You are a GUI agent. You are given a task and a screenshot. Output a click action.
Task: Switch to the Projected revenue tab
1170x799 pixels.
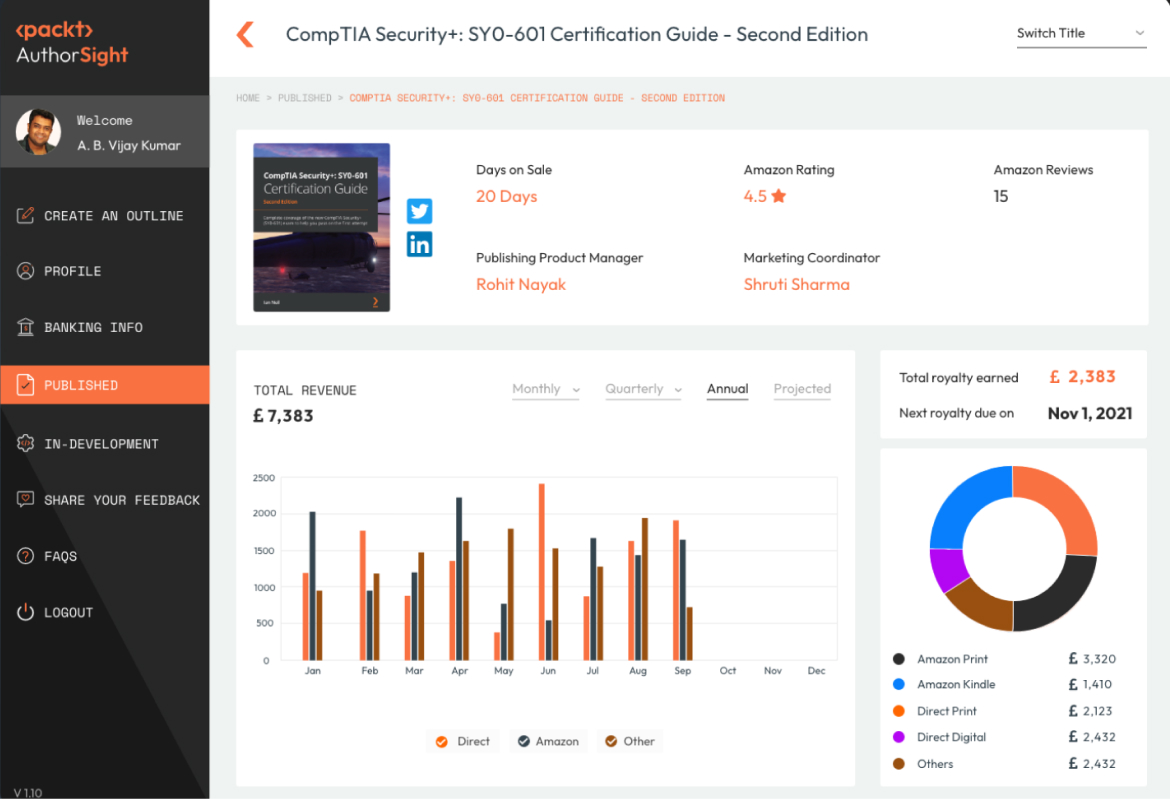coord(802,389)
